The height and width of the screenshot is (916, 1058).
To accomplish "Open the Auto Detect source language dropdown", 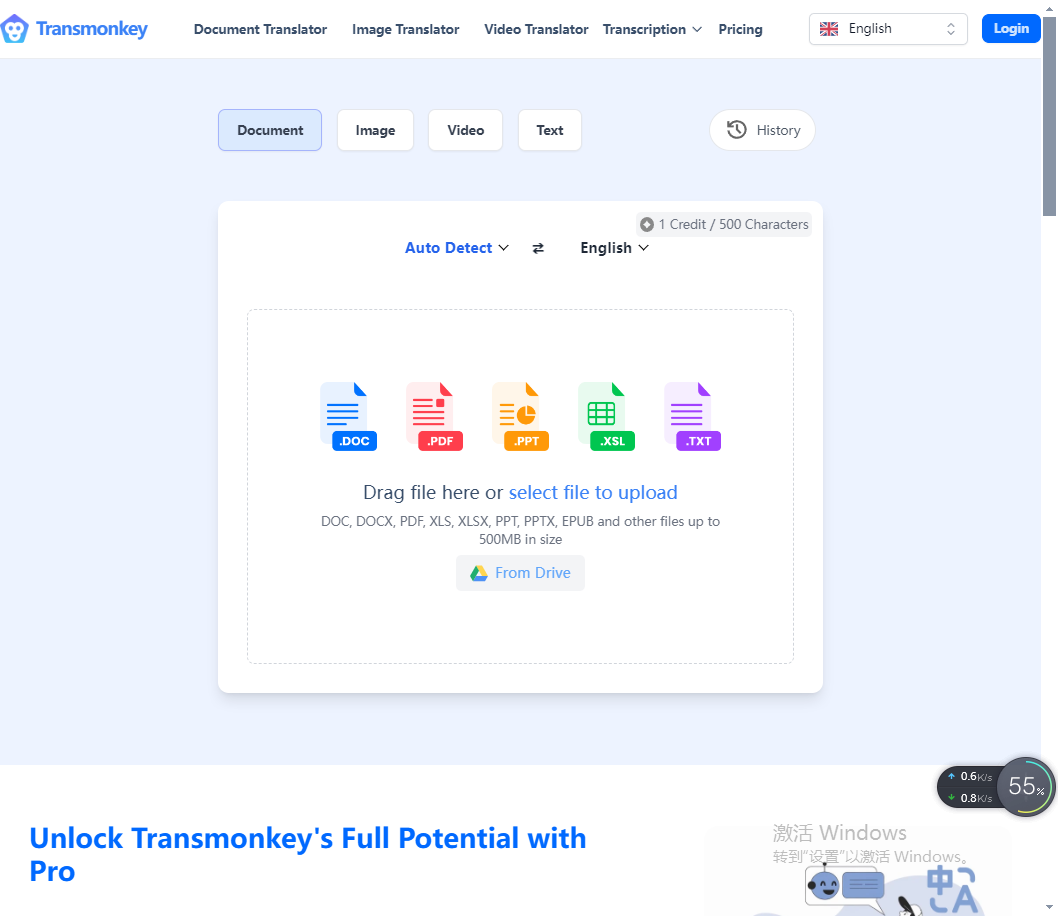I will point(457,248).
